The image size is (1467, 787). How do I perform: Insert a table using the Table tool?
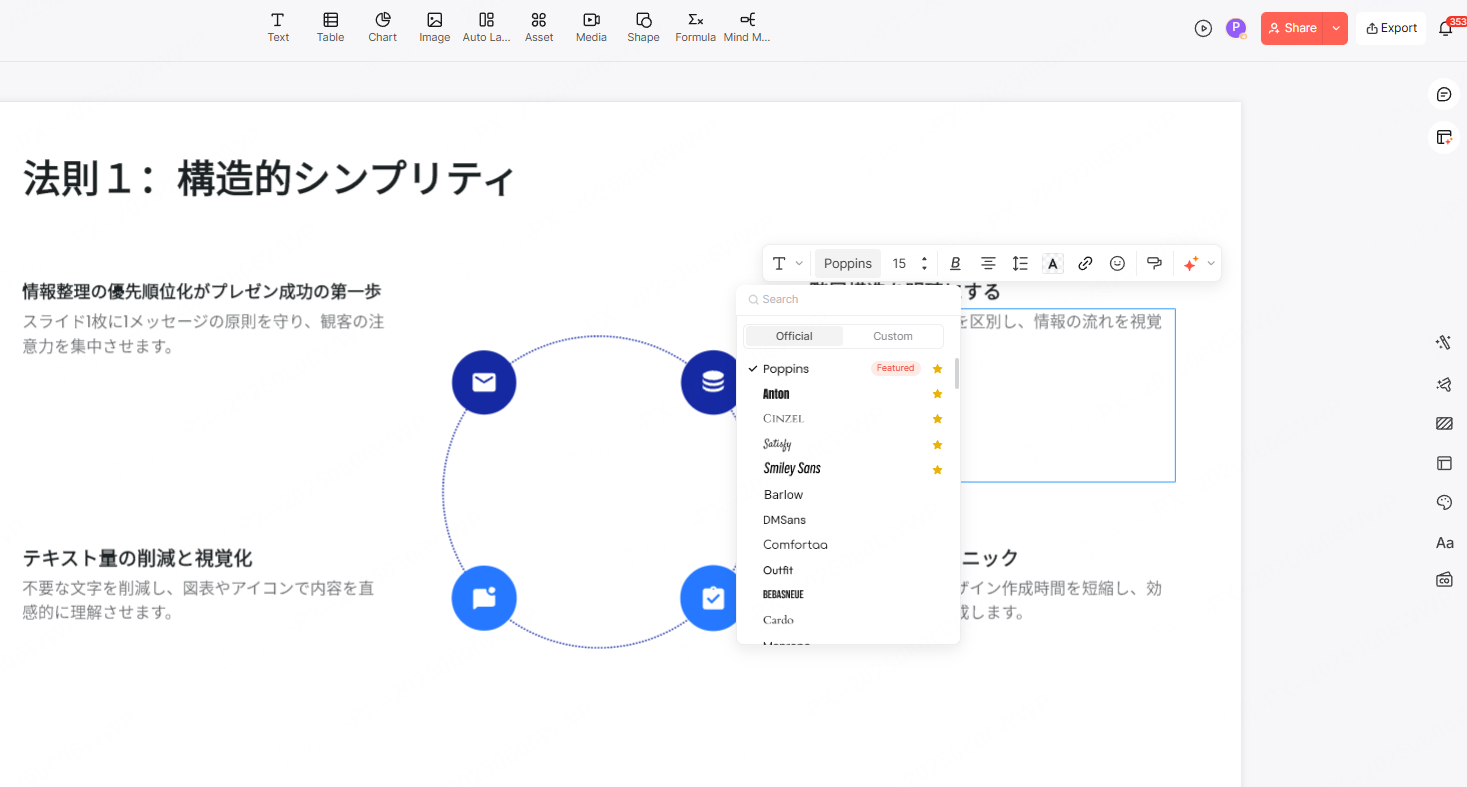tap(330, 27)
